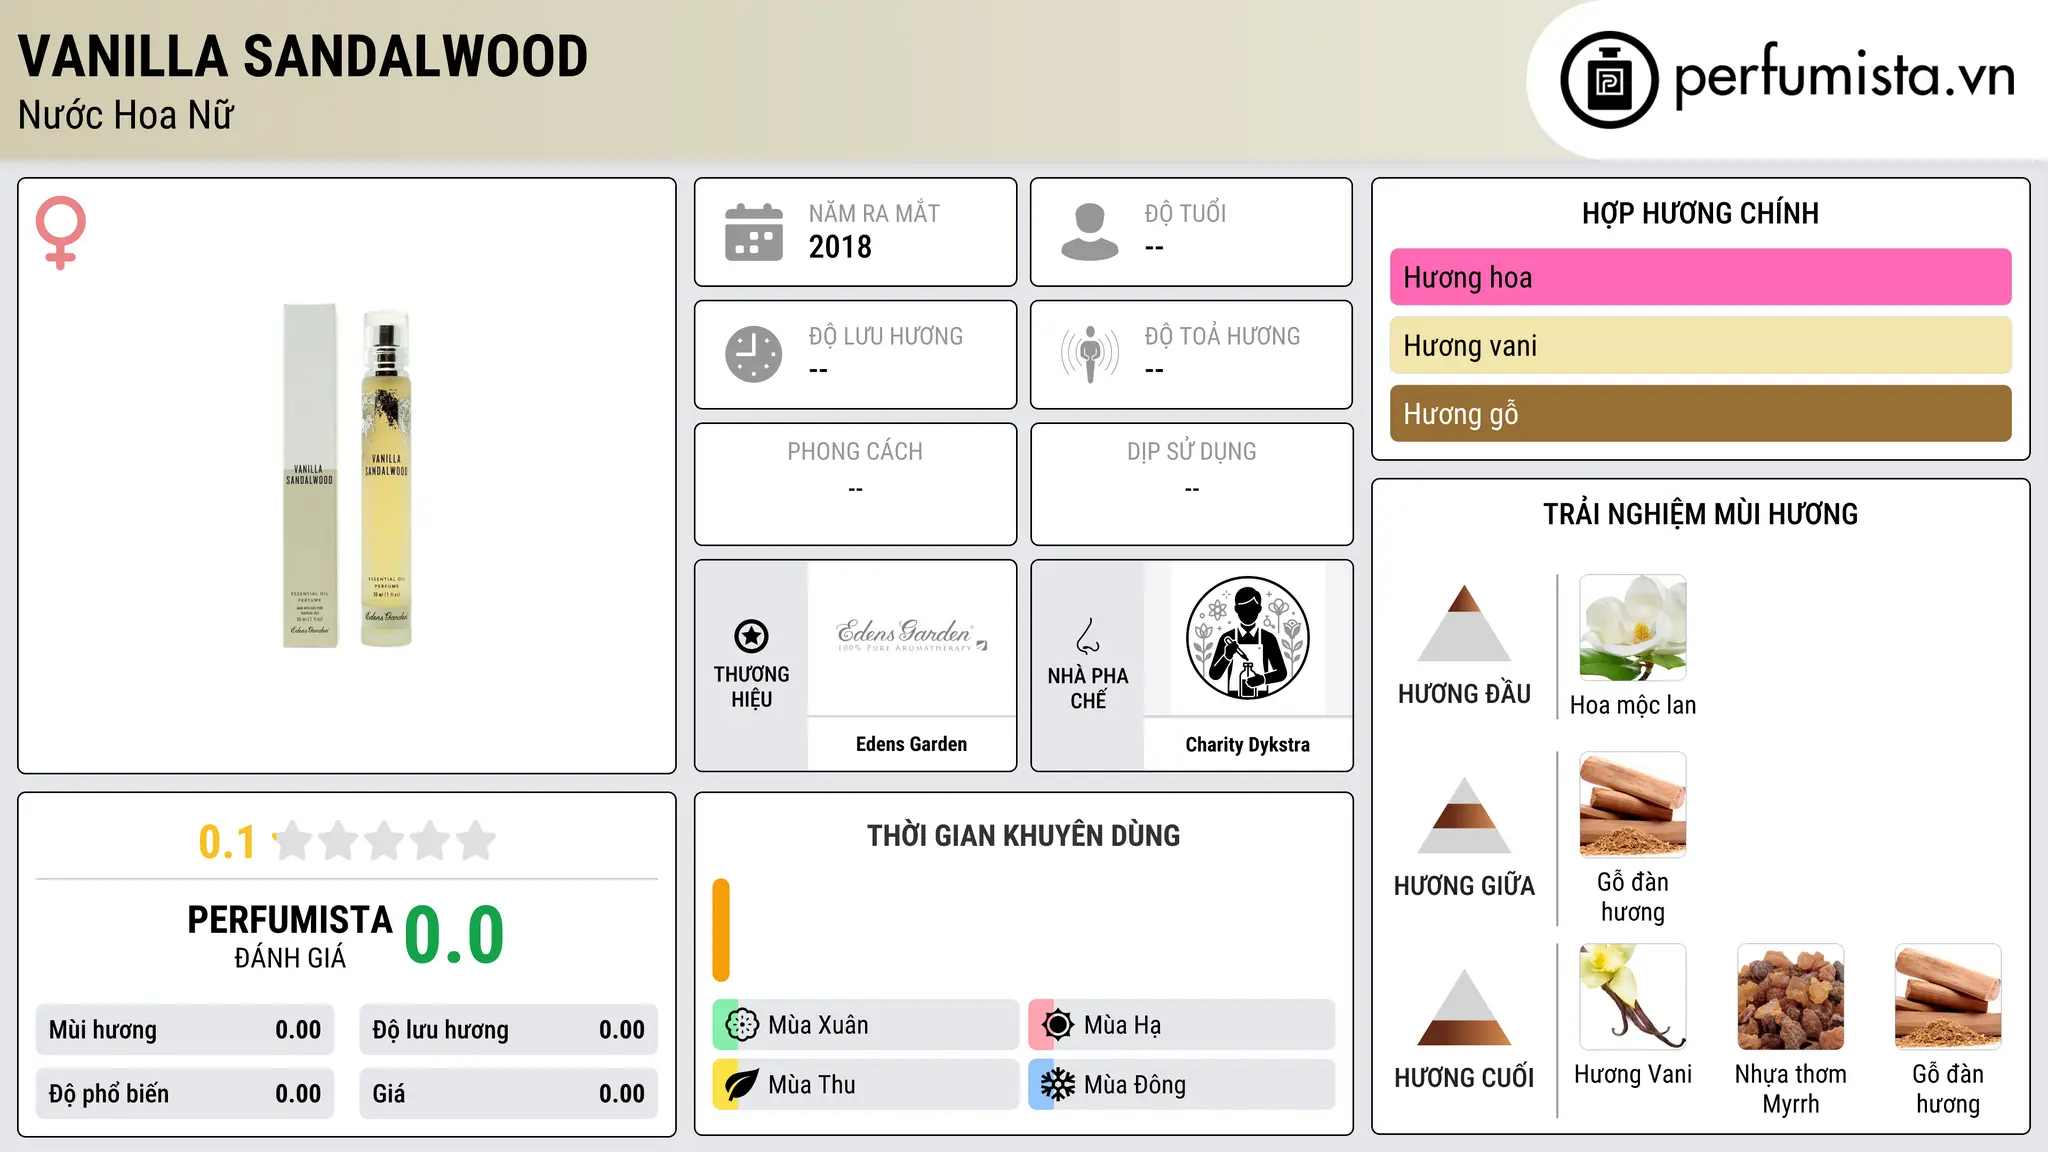Screen dimensions: 2048x1152
Task: Click the Gỗ đàn hương middle note thumbnail
Action: [1633, 805]
